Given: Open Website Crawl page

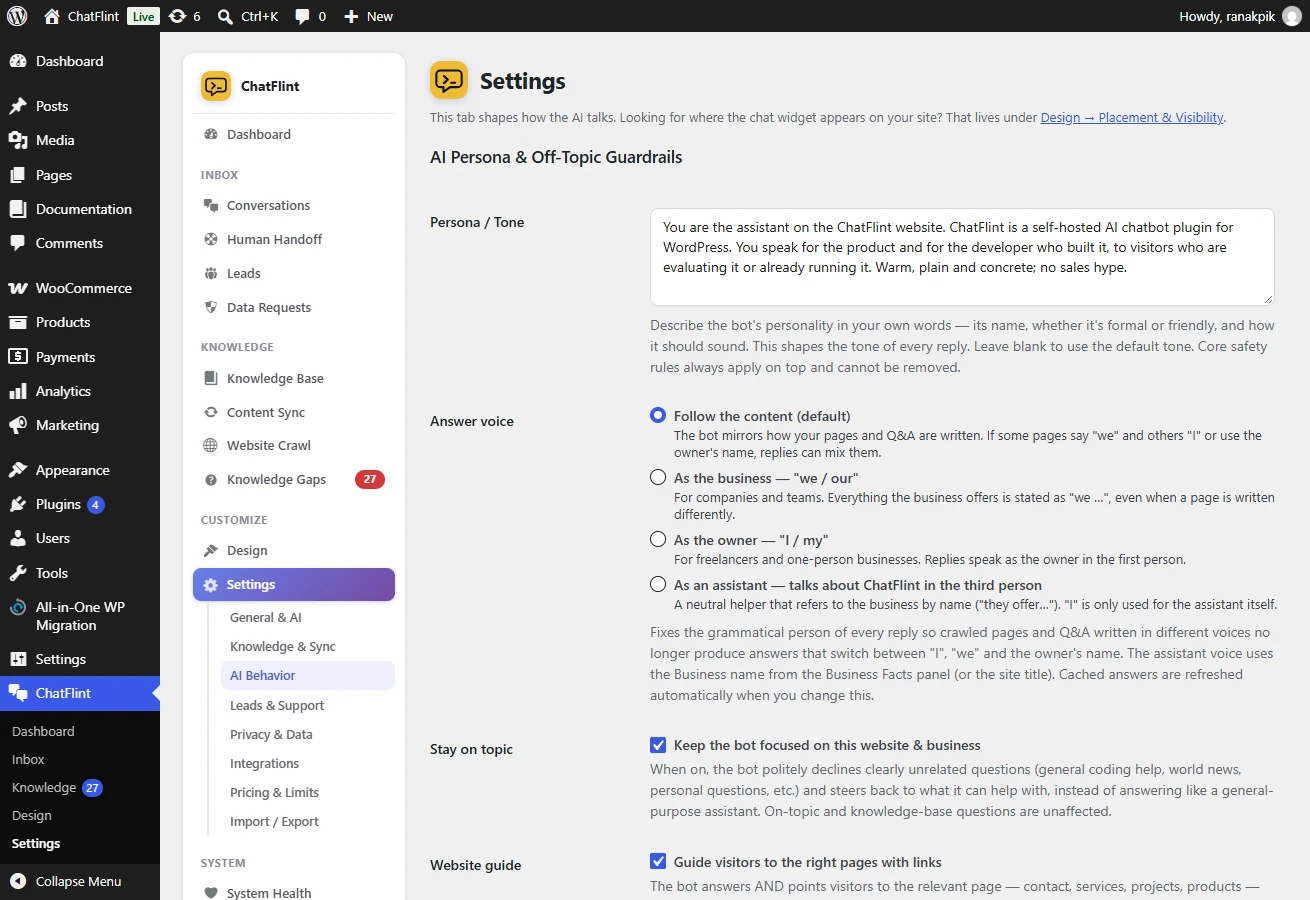Looking at the screenshot, I should coord(294,445).
